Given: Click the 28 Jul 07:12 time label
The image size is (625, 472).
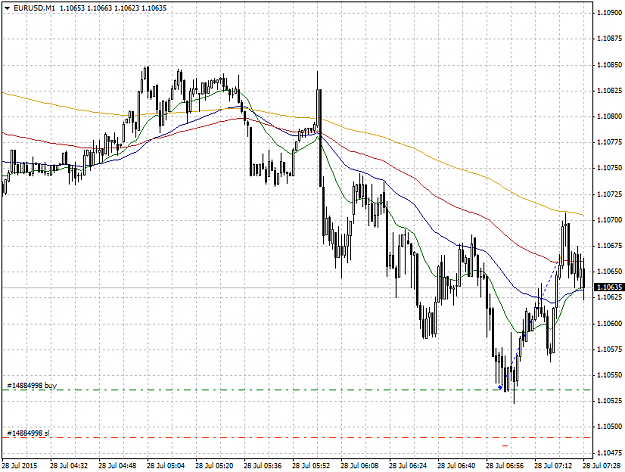Looking at the screenshot, I should coord(552,465).
